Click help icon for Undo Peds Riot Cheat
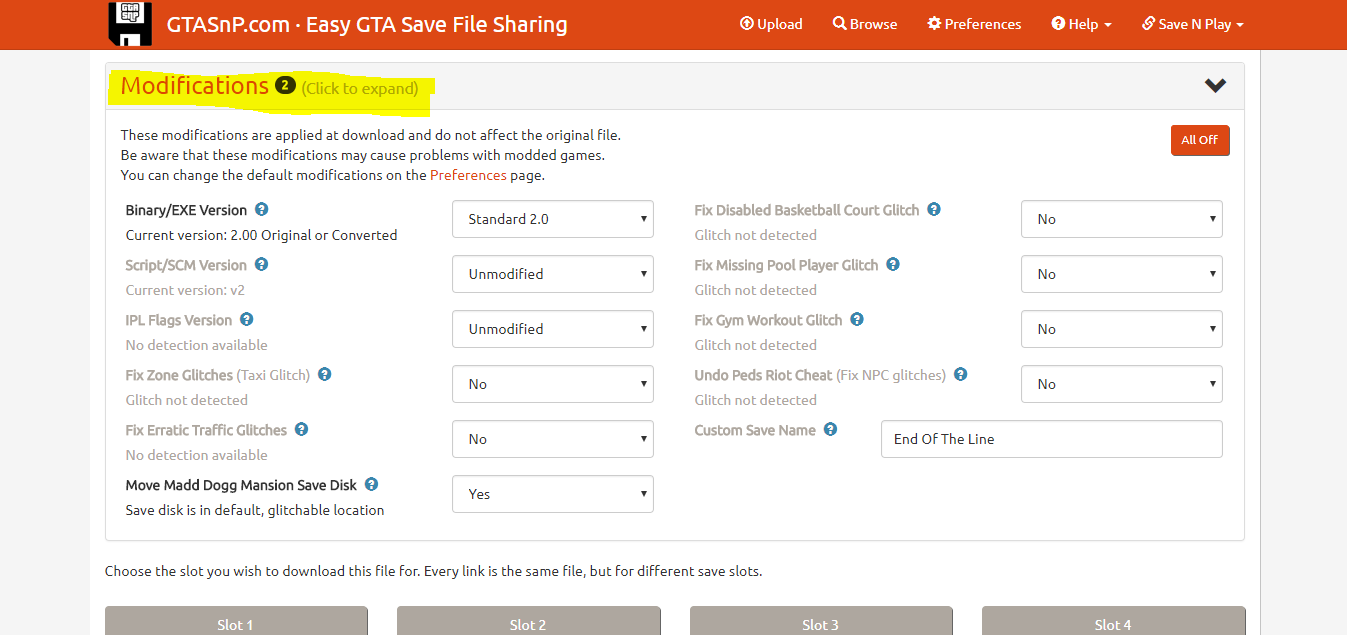Screen dimensions: 1347x635 pos(961,375)
